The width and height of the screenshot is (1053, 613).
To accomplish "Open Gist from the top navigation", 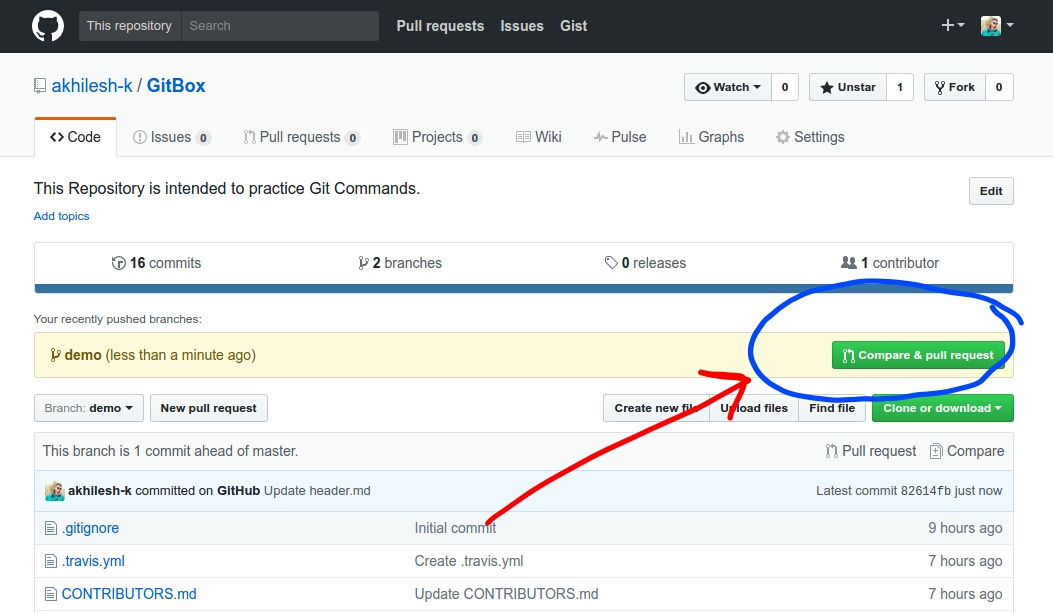I will pyautogui.click(x=574, y=26).
